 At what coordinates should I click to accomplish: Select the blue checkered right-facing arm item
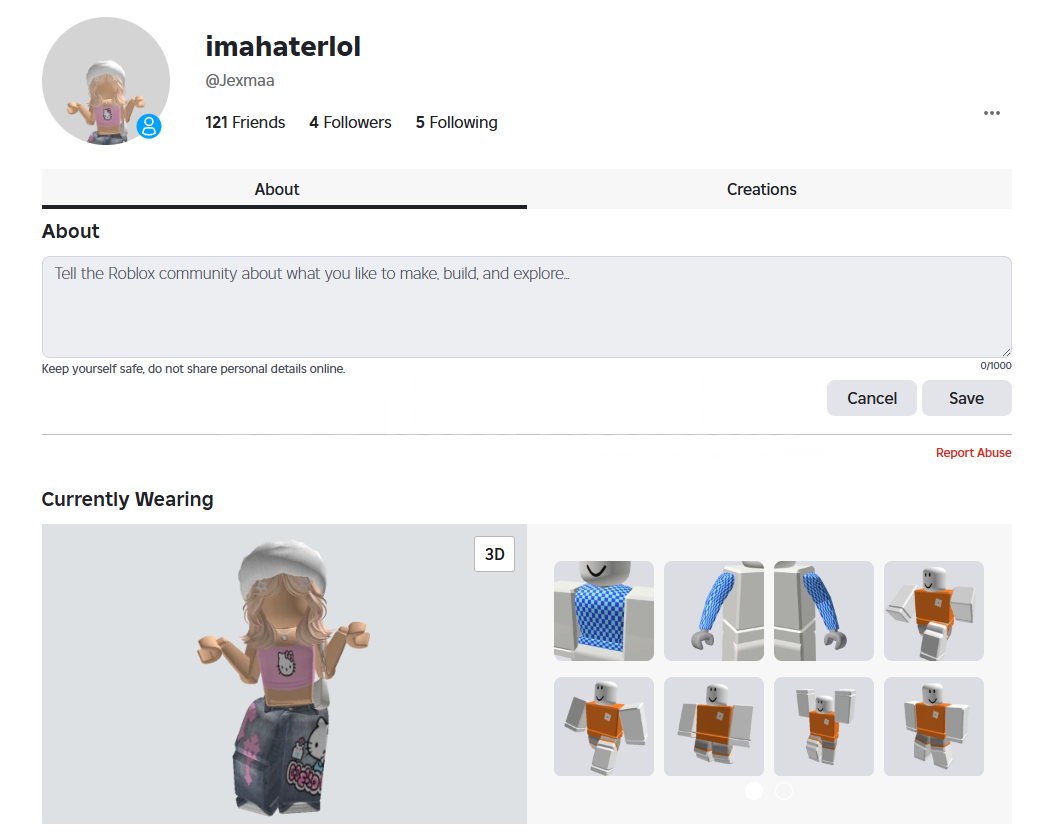(823, 610)
